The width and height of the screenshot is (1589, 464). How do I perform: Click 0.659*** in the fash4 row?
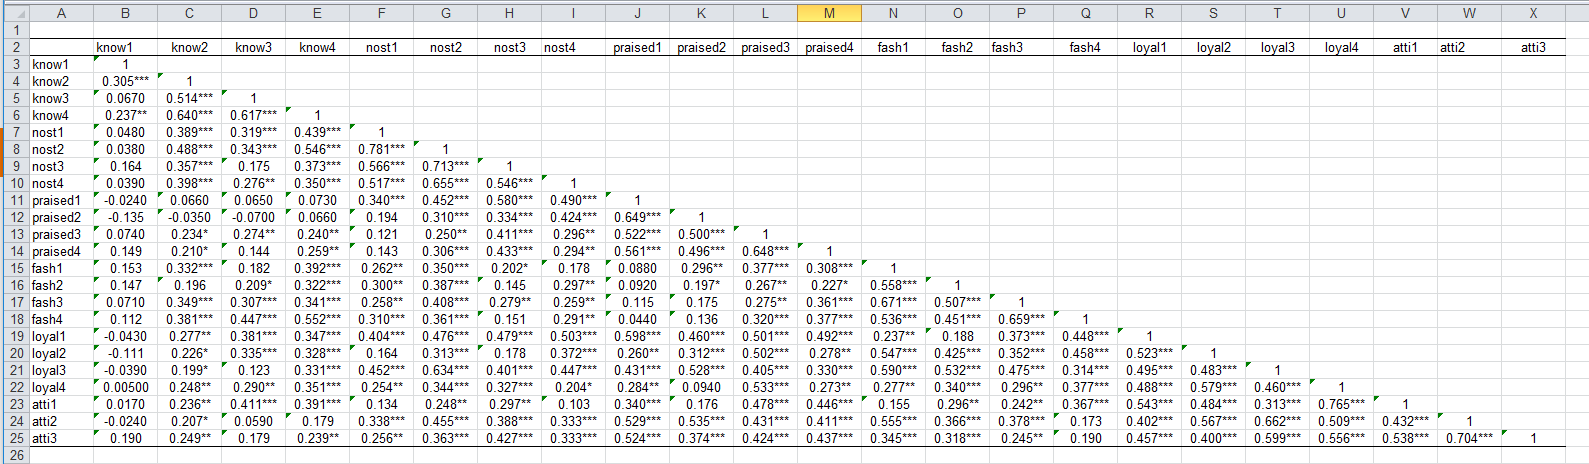[1021, 319]
